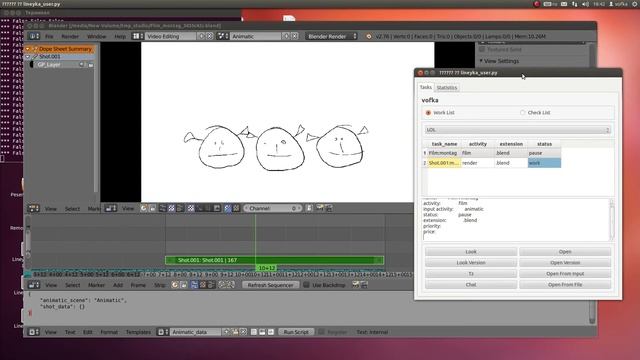Add a new screen layout next to Video Editing
The width and height of the screenshot is (640, 360).
coord(201,36)
